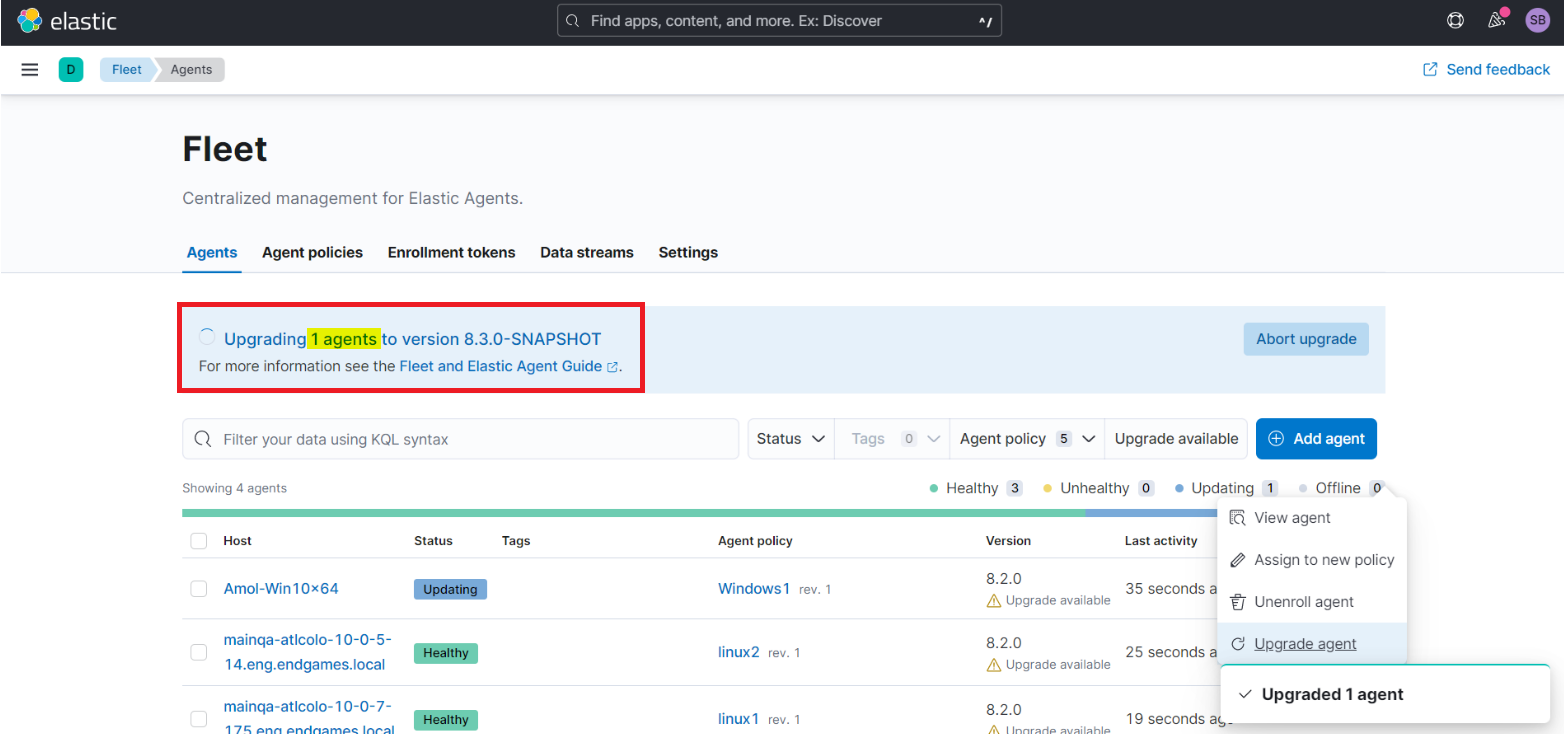Click the external link icon beside Fleet guide
Viewport: 1564px width, 734px height.
point(613,366)
